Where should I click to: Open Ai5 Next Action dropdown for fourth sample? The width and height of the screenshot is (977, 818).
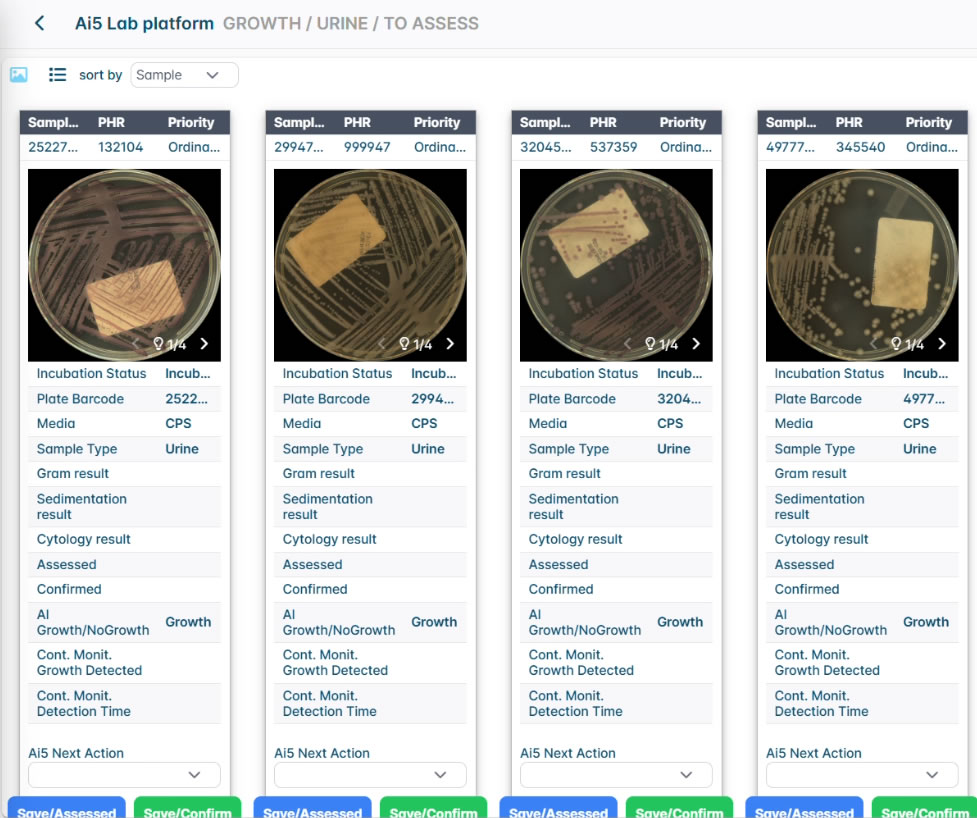(862, 775)
